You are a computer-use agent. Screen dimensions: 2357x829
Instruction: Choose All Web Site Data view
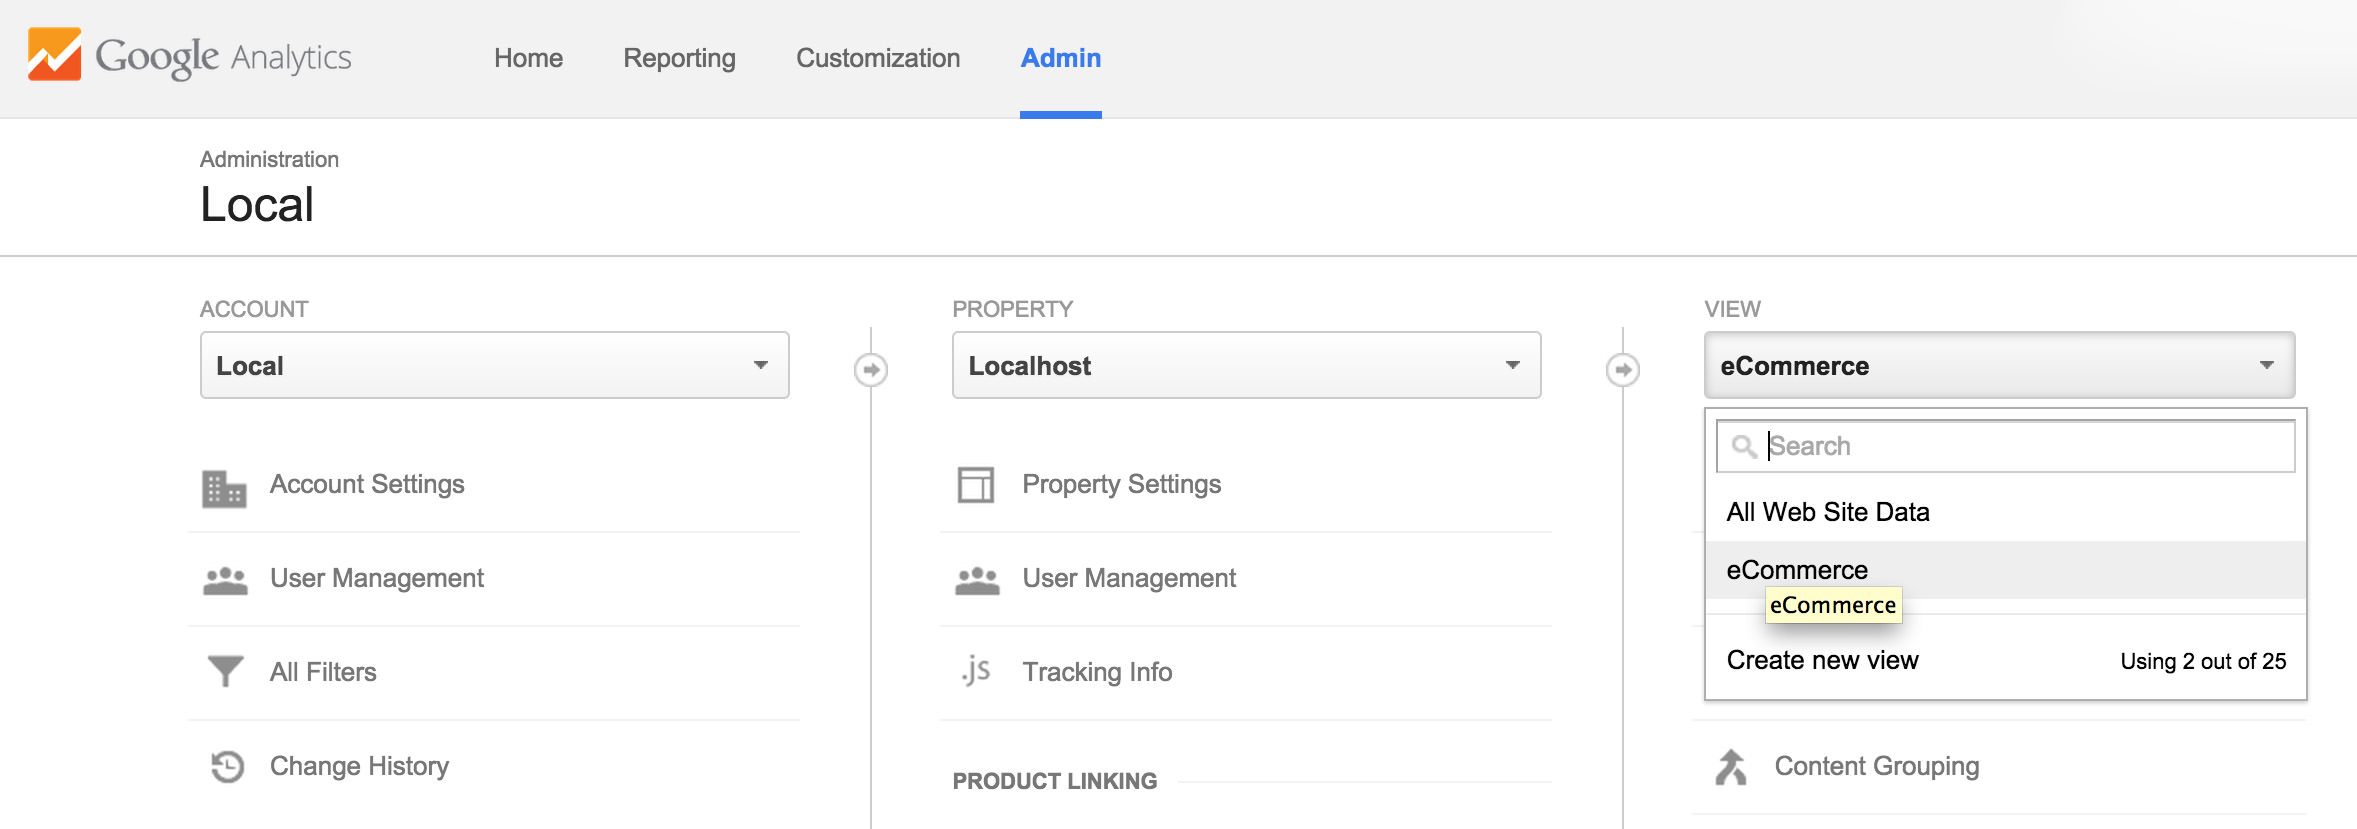[x=2005, y=512]
